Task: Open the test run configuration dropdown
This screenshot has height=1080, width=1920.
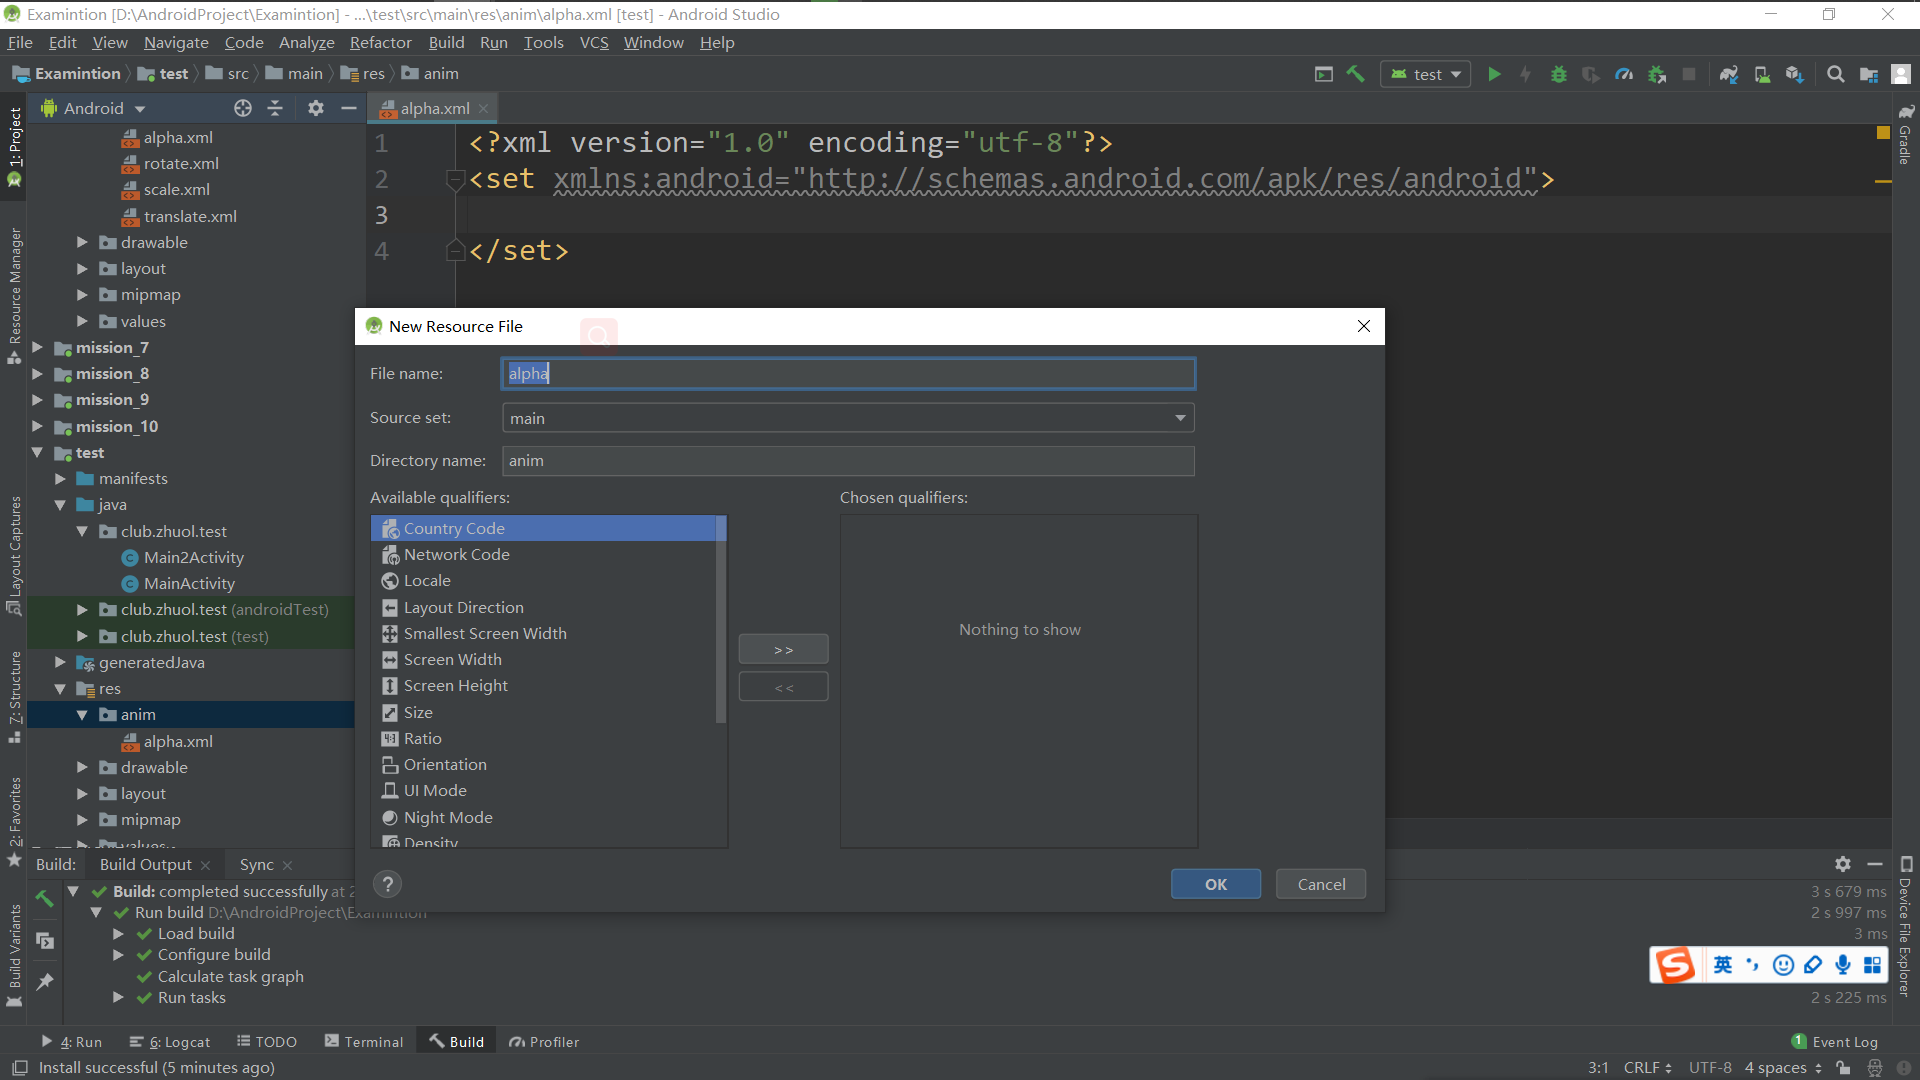Action: coord(1426,74)
